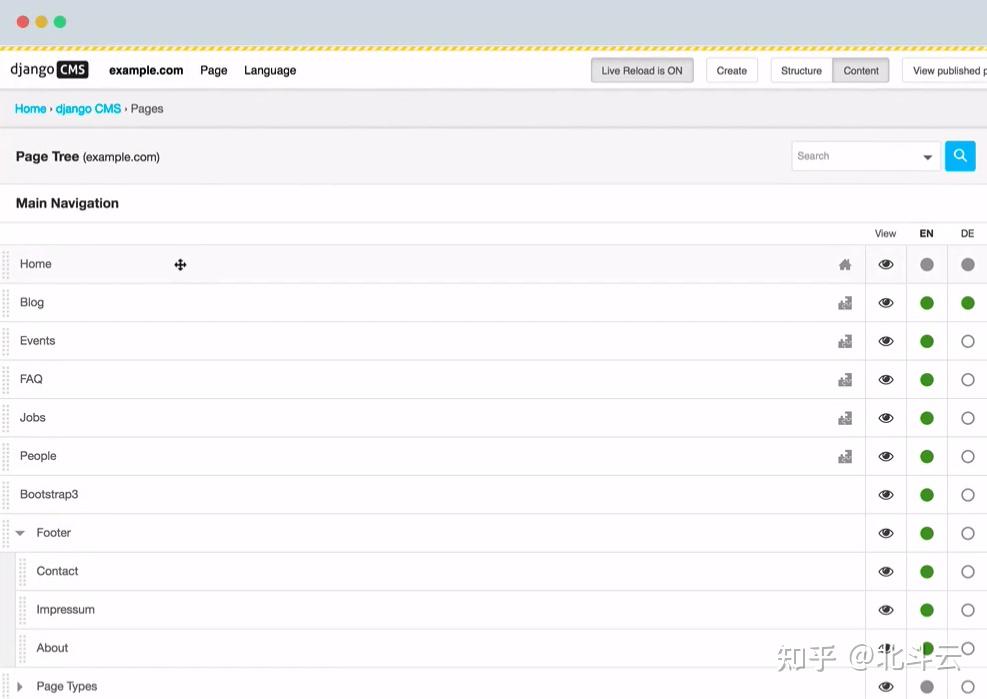Click the drag handle of Bootstrap3 row
This screenshot has width=987, height=699.
(6, 495)
